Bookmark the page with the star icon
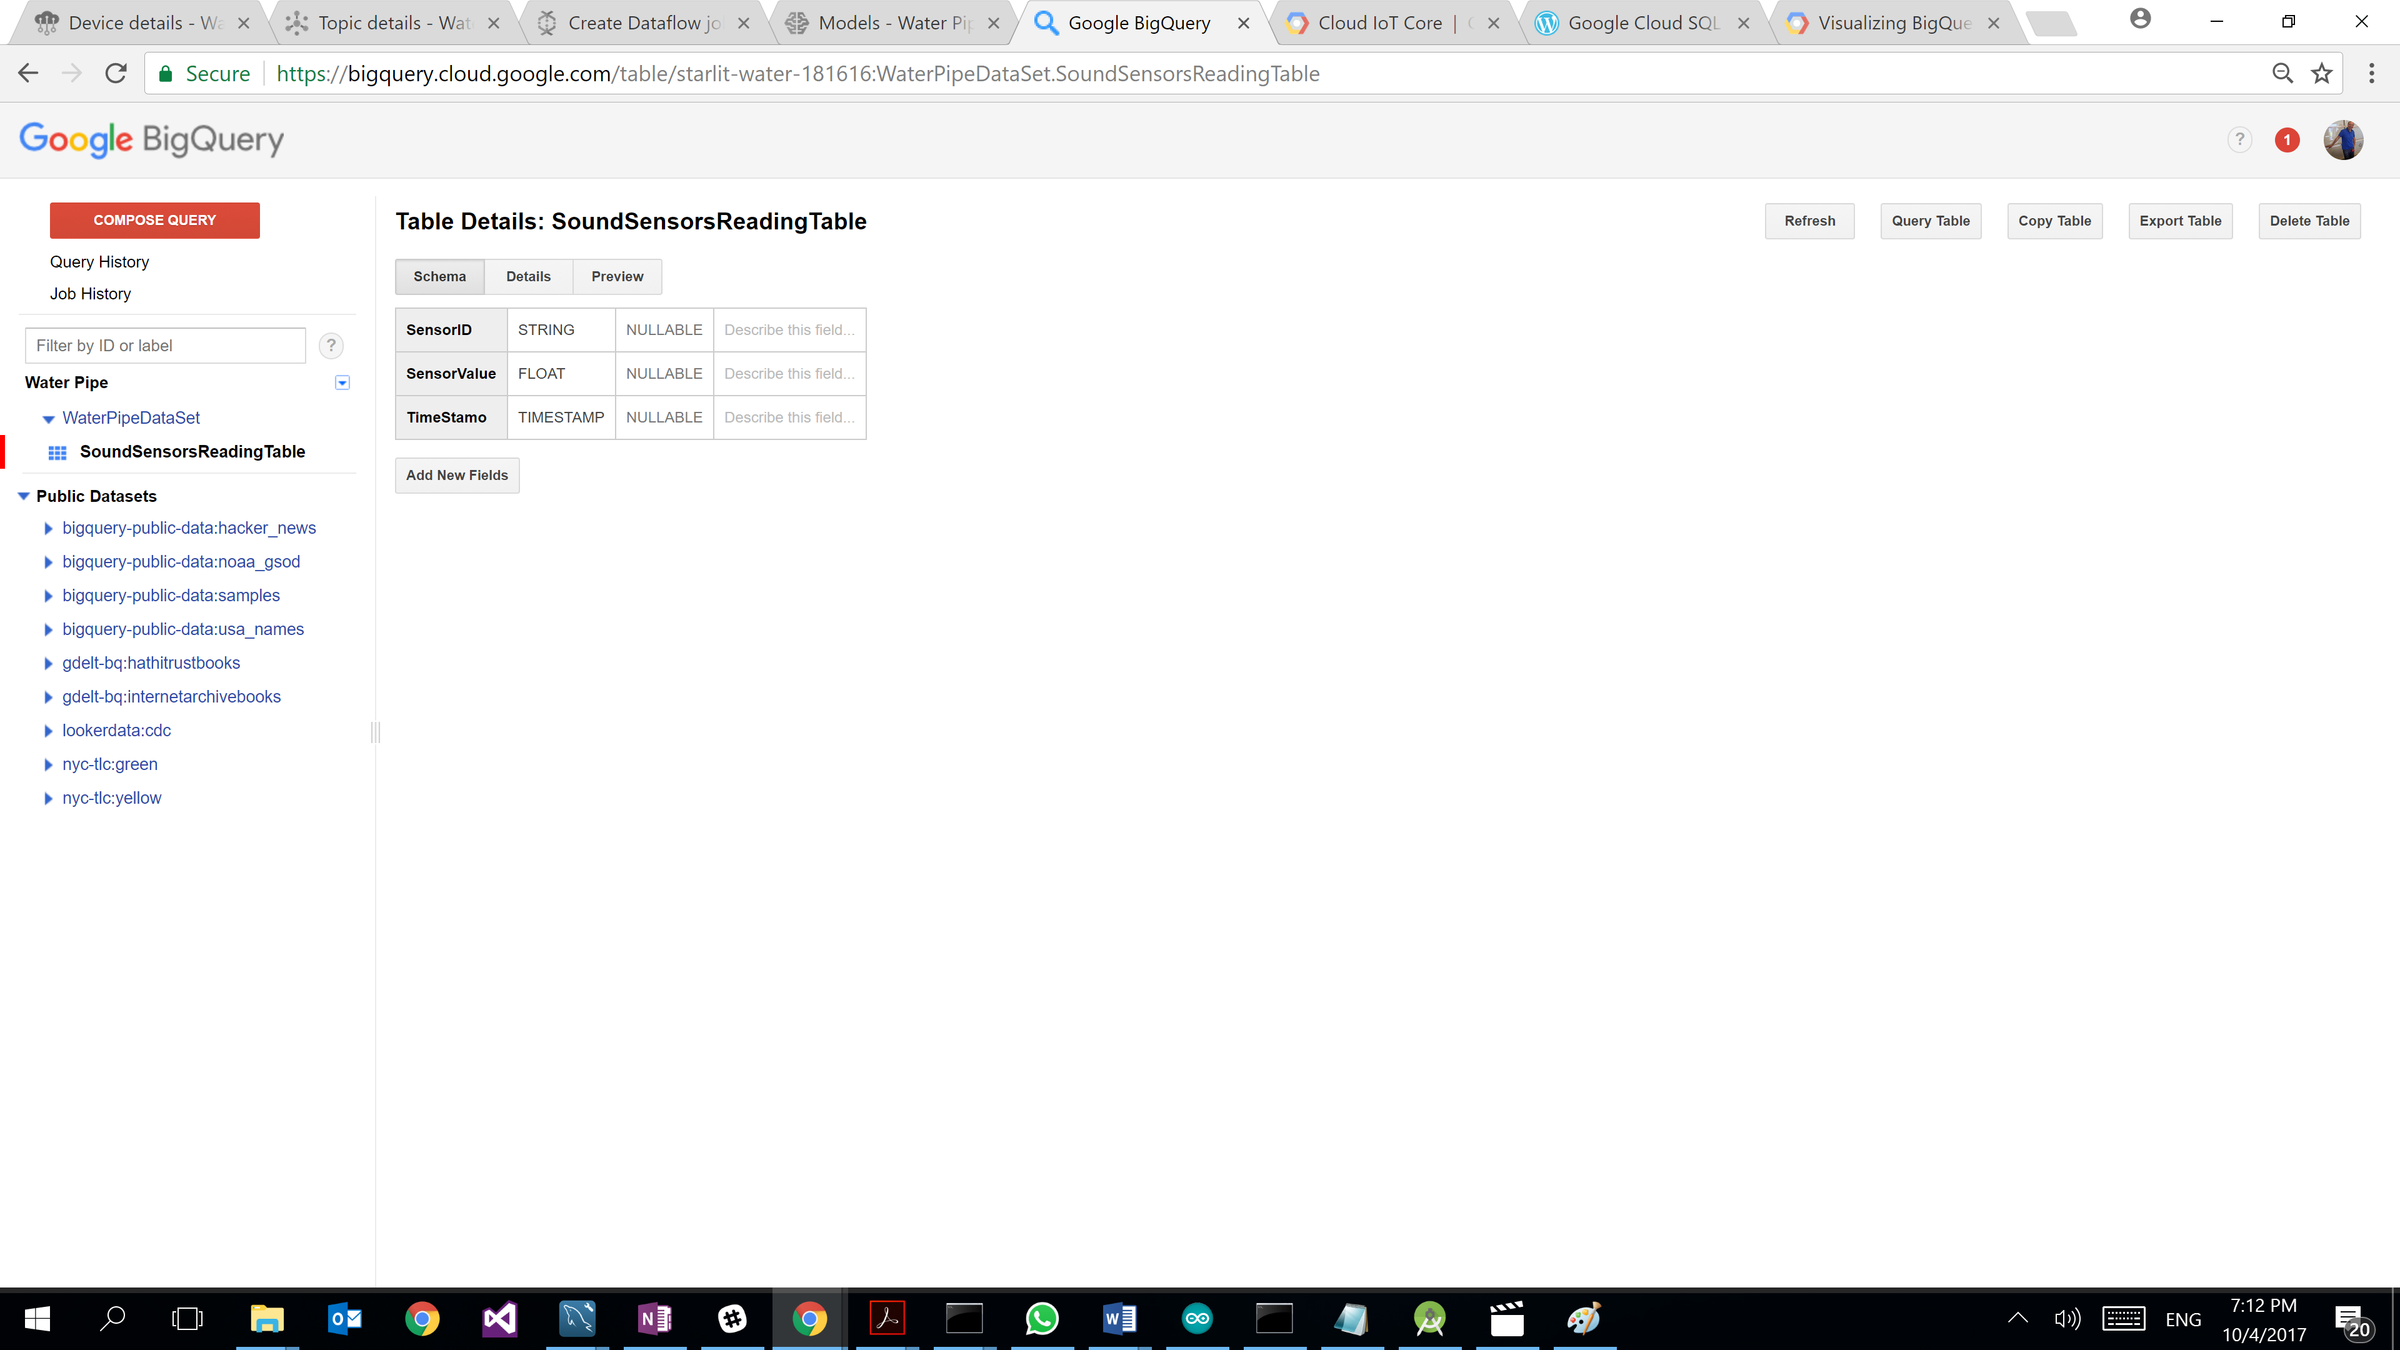2400x1350 pixels. (2322, 74)
